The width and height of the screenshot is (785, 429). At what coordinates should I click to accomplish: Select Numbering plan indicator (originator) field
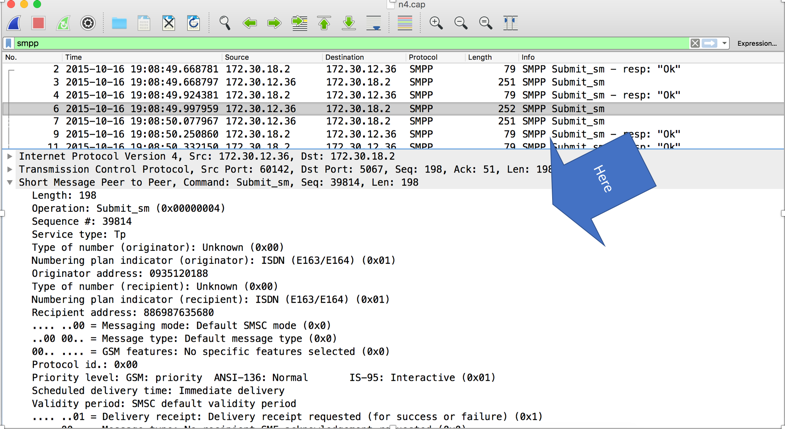[x=213, y=260]
